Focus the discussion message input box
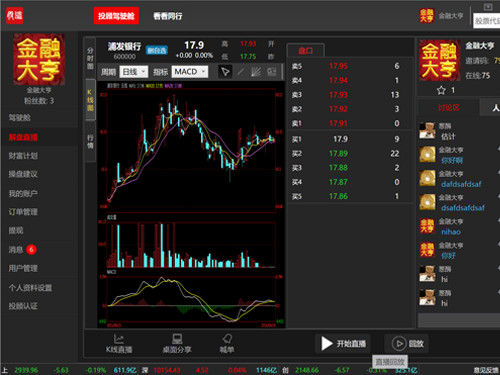500x375 pixels. [x=459, y=321]
